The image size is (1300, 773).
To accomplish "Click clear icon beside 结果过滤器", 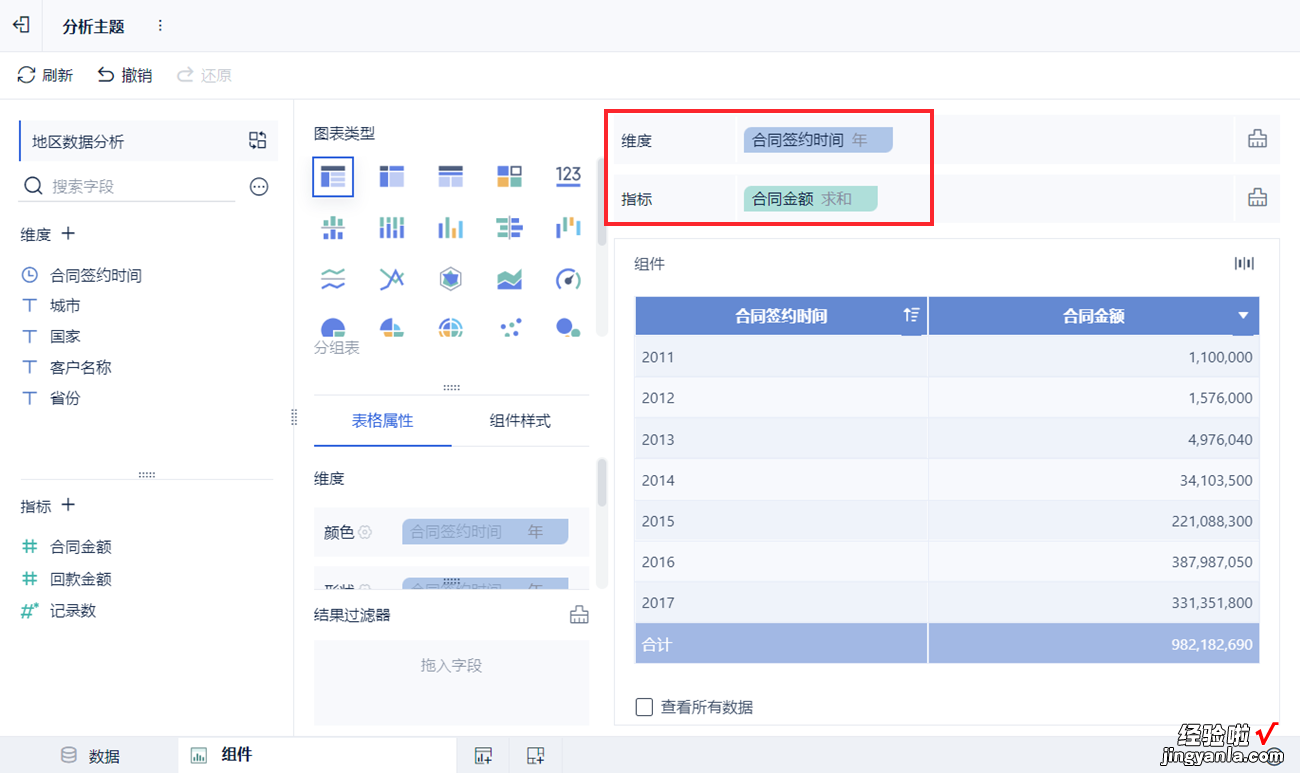I will [579, 615].
